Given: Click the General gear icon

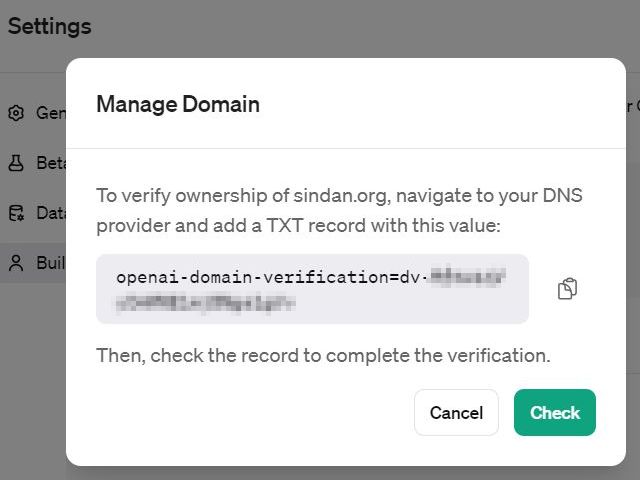Looking at the screenshot, I should point(16,113).
